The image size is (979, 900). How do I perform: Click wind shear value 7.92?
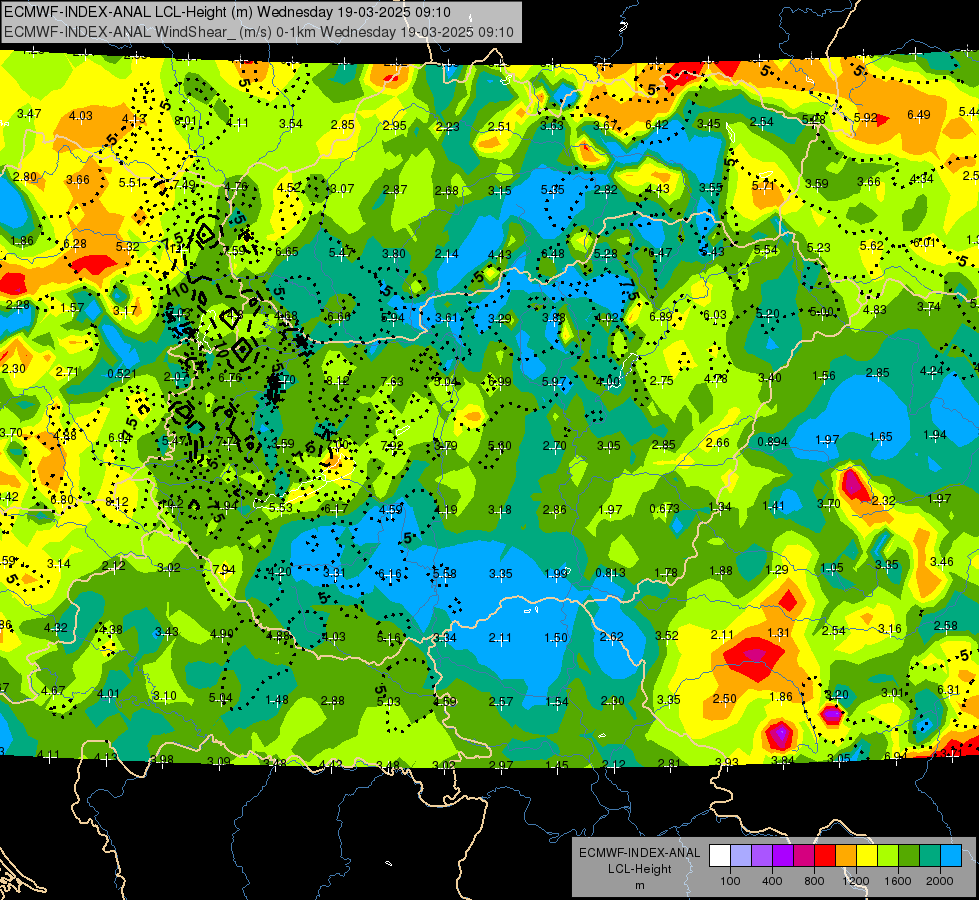point(392,445)
